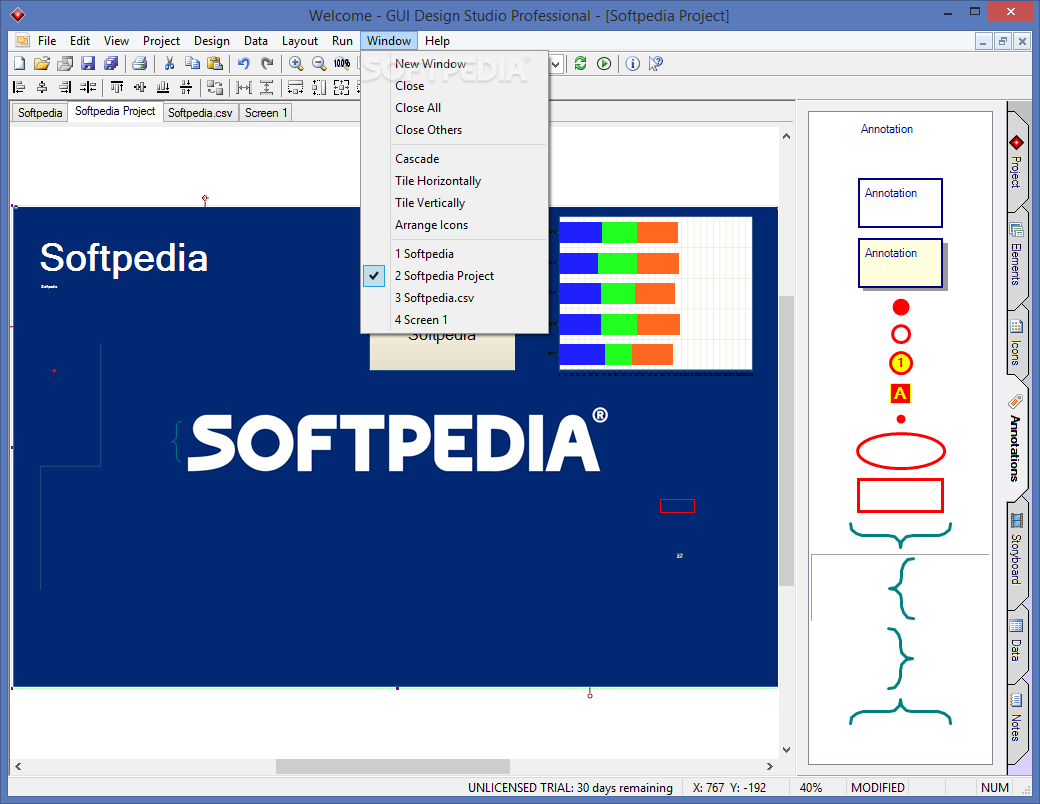Switch to window 1 Softpedia in menu
Screen dimensions: 1040x804
(454, 253)
